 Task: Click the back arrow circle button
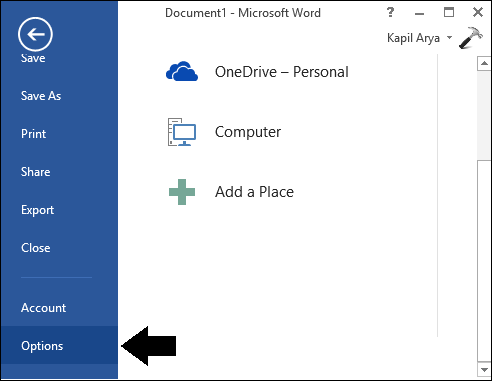point(35,34)
